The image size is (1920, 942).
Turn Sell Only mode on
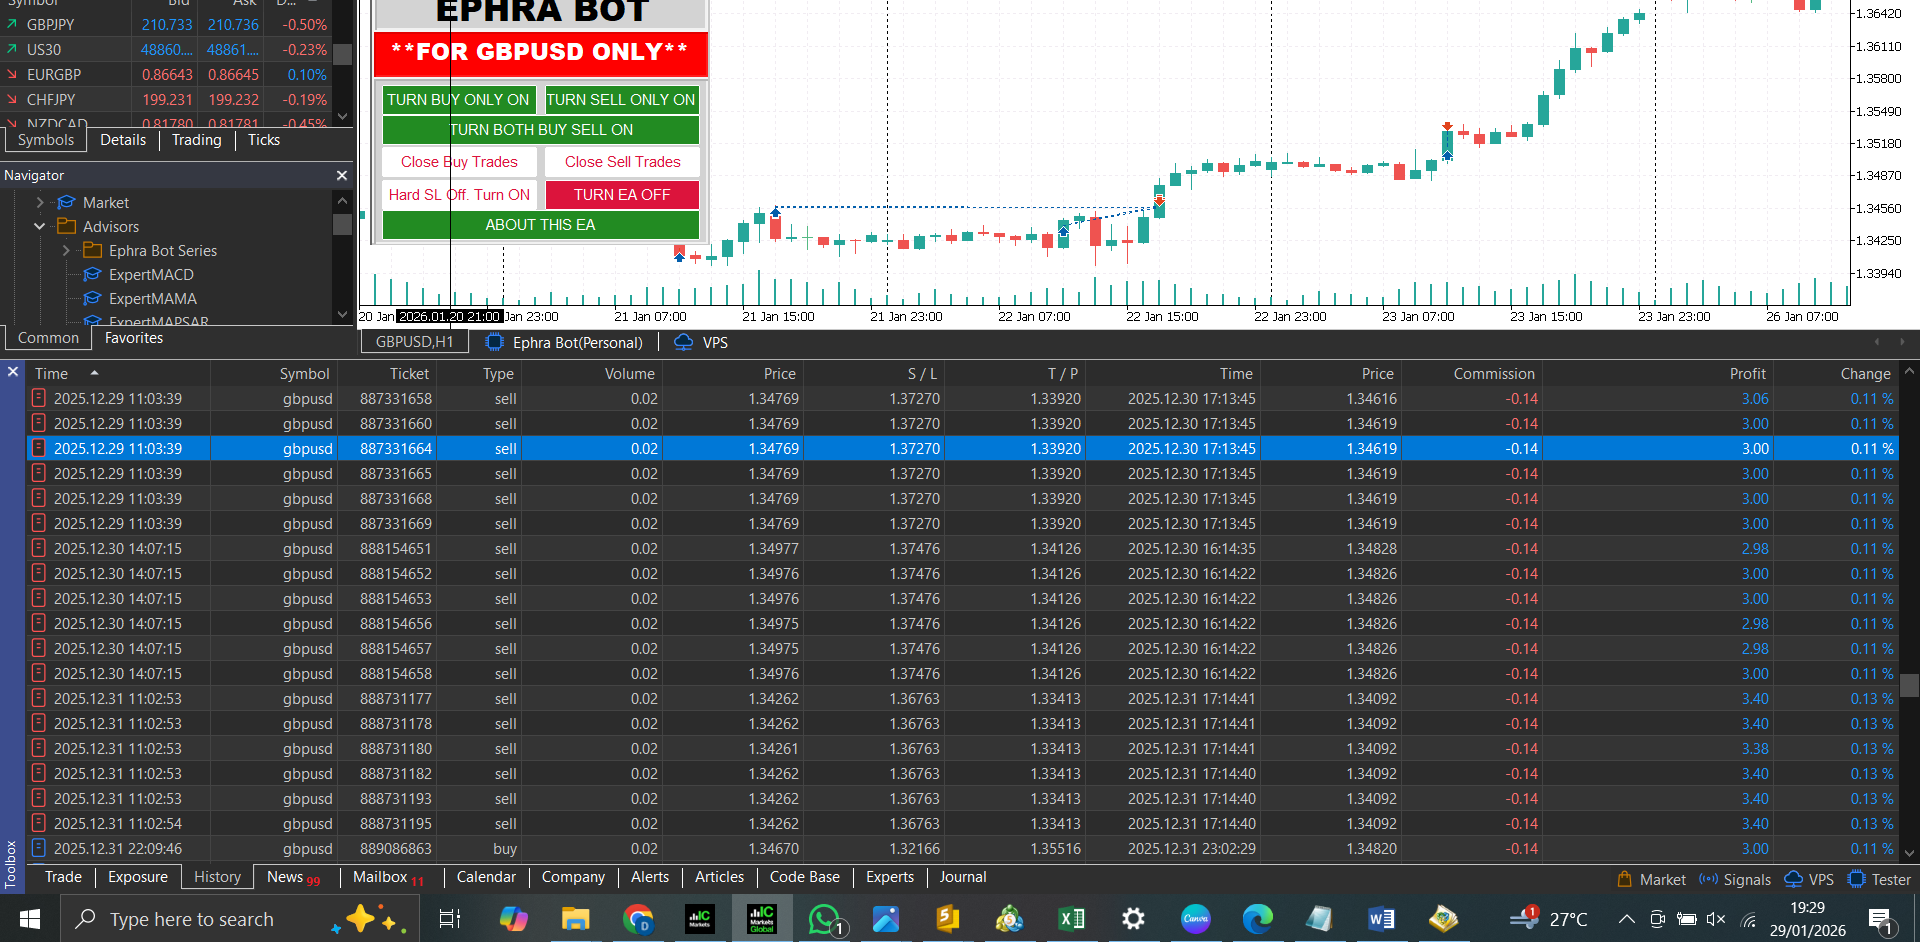pyautogui.click(x=621, y=99)
